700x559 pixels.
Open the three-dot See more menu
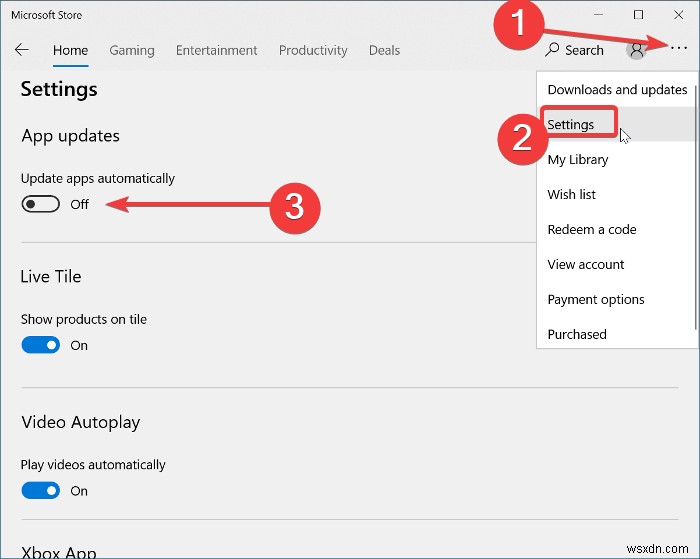click(x=679, y=48)
